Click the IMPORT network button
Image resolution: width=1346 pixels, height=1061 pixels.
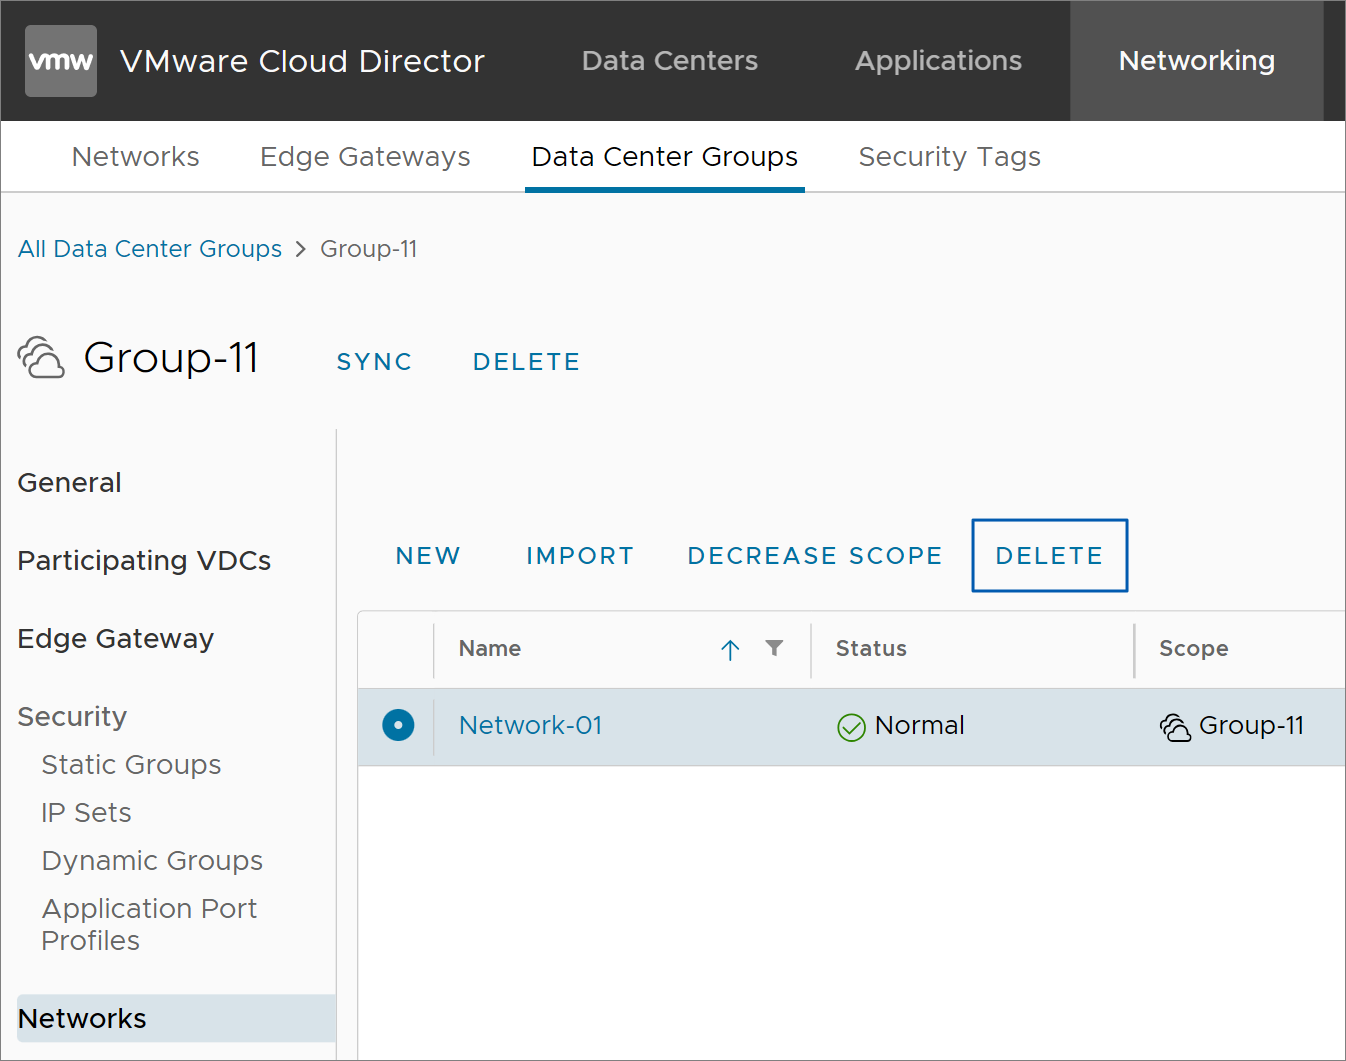(x=580, y=556)
